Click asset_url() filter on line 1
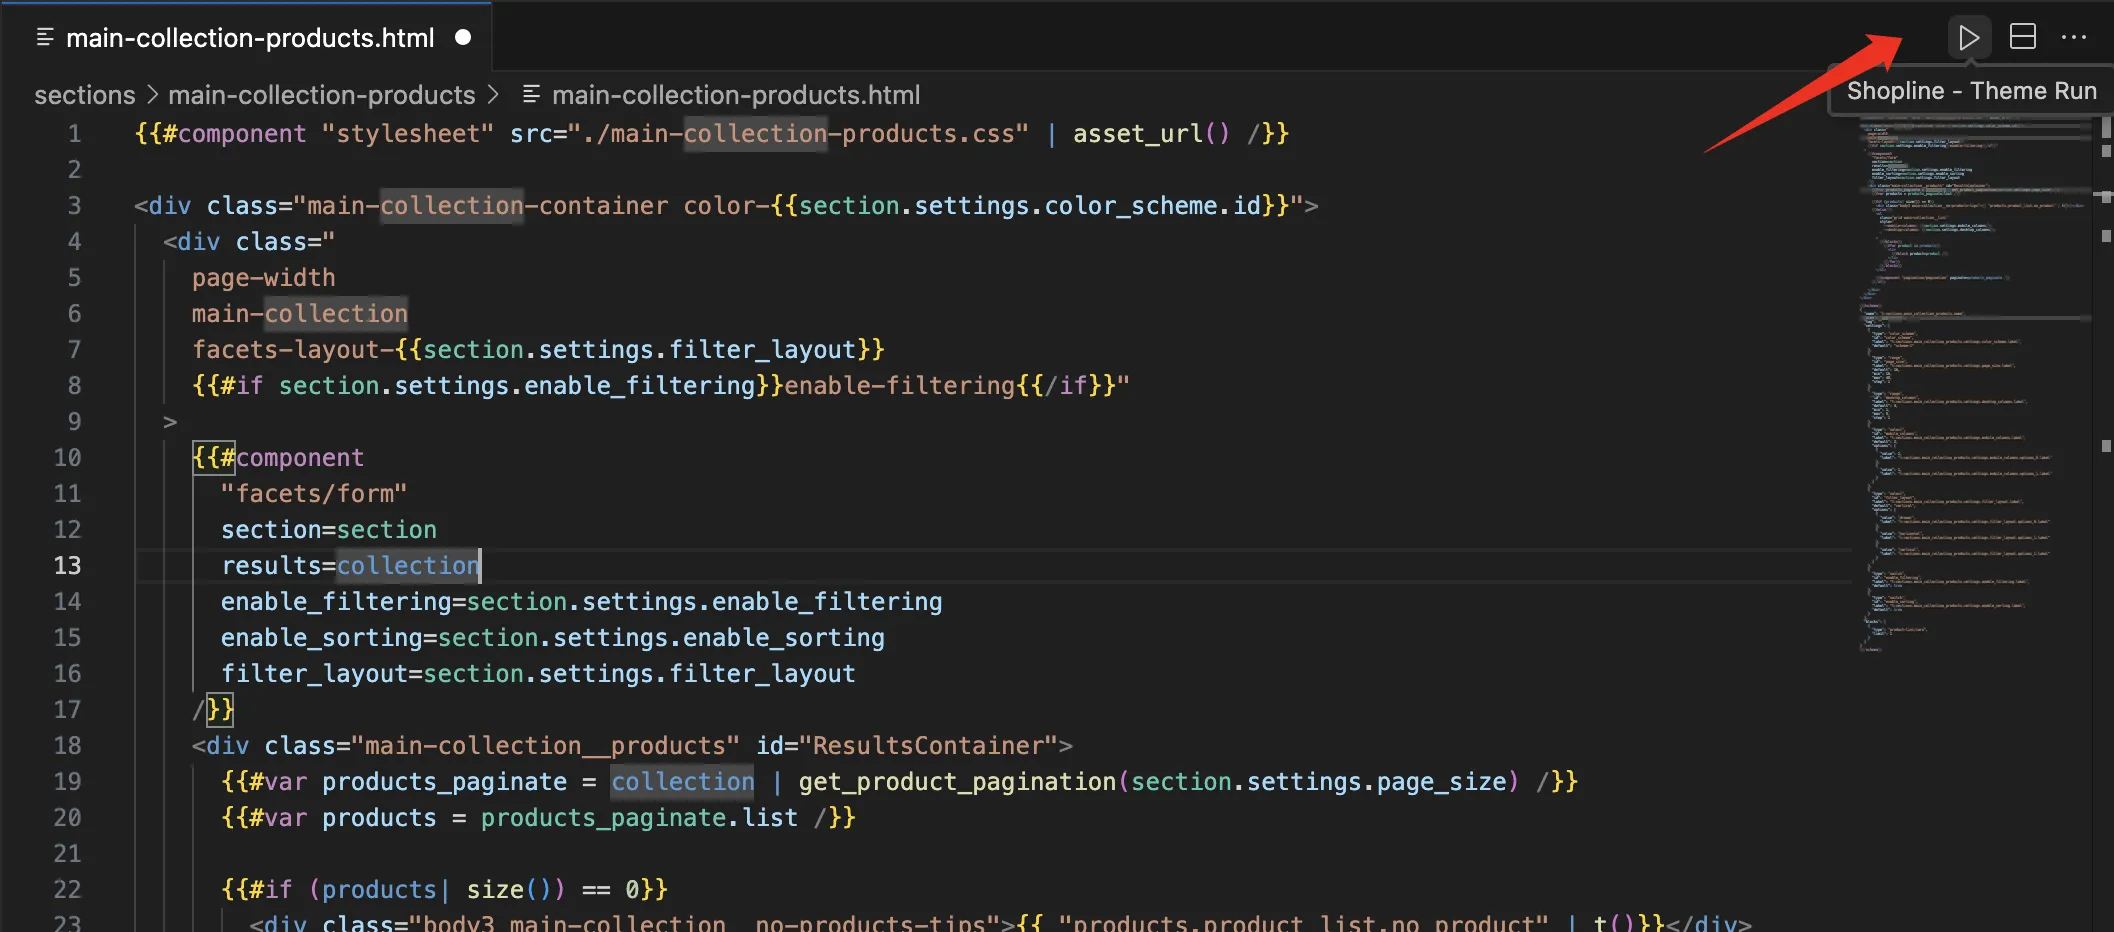Image resolution: width=2114 pixels, height=932 pixels. tap(1150, 134)
